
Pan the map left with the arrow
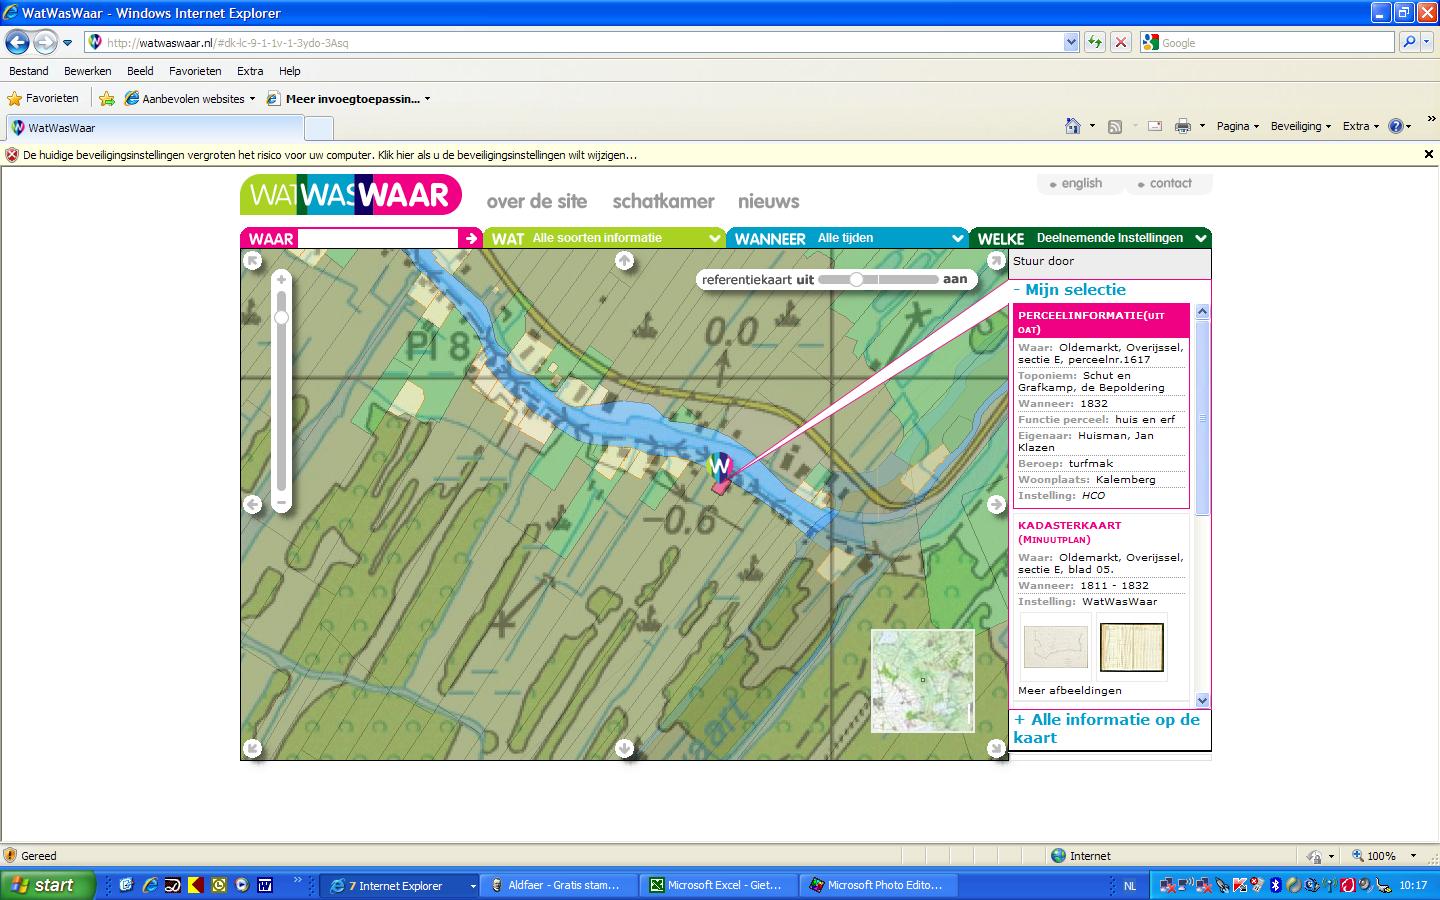point(252,504)
